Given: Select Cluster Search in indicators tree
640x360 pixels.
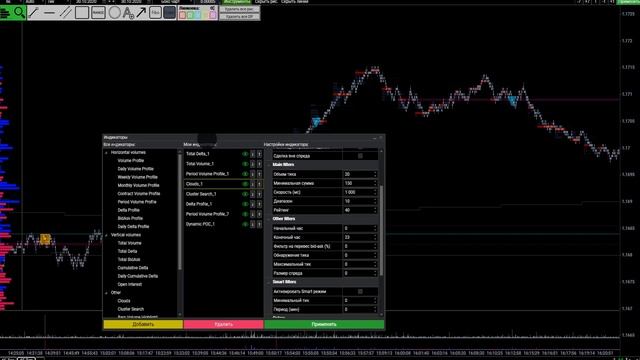Looking at the screenshot, I should pos(131,309).
